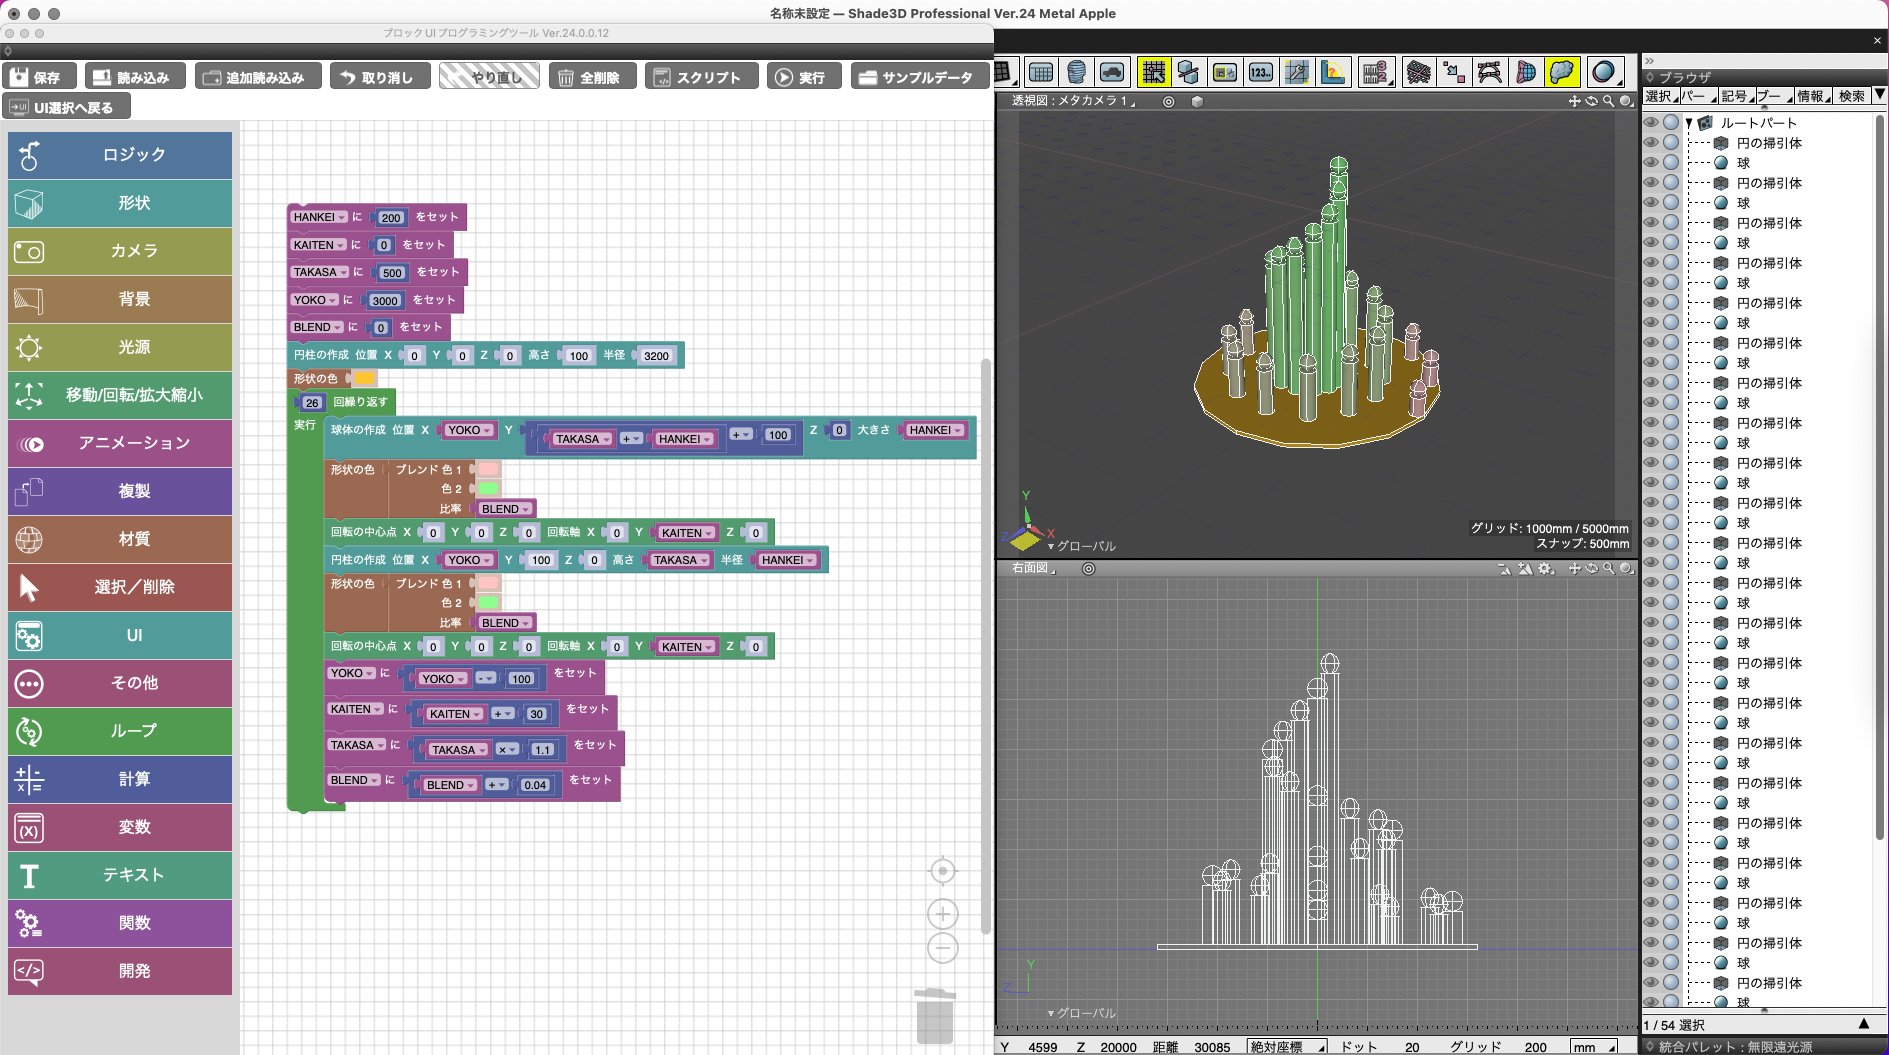Image resolution: width=1889 pixels, height=1055 pixels.
Task: Collapse the ルートパート tree node
Action: [x=1689, y=123]
